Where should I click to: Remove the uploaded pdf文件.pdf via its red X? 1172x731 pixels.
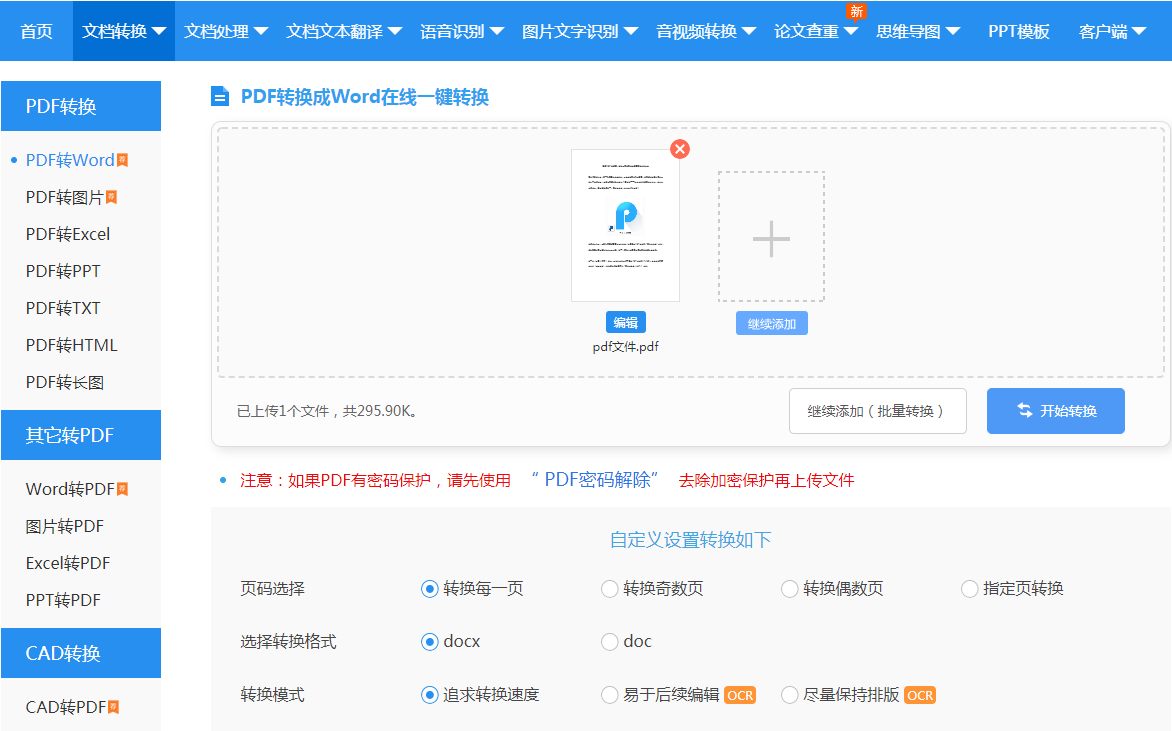pos(680,148)
